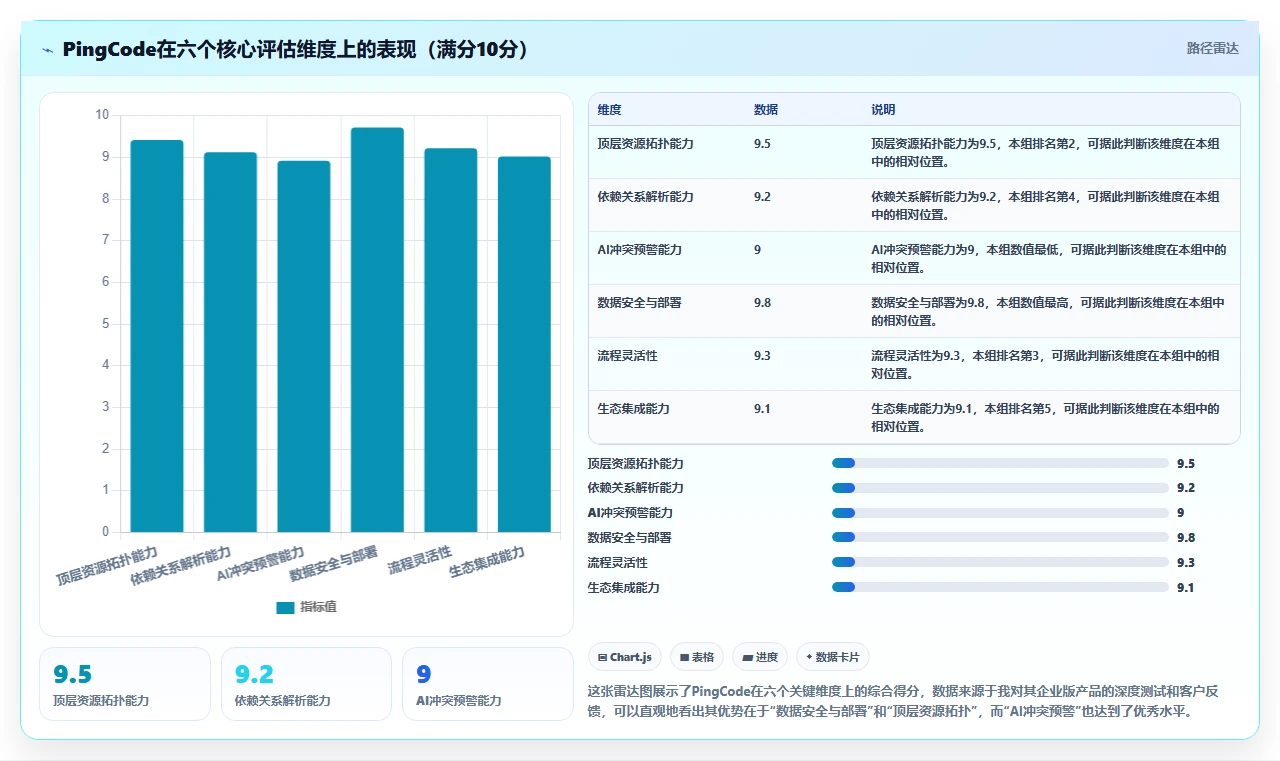Click the 数据卡片 tag pill

(x=833, y=657)
